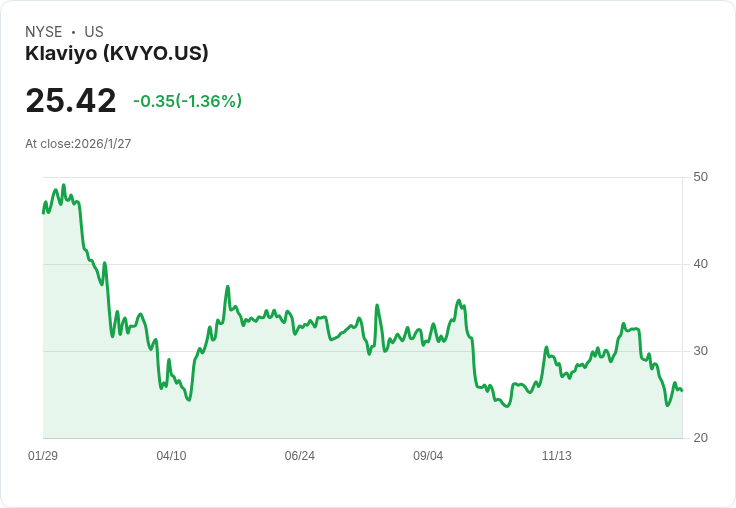This screenshot has width=736, height=508.
Task: Click the 09/04 date axis label
Action: point(428,456)
